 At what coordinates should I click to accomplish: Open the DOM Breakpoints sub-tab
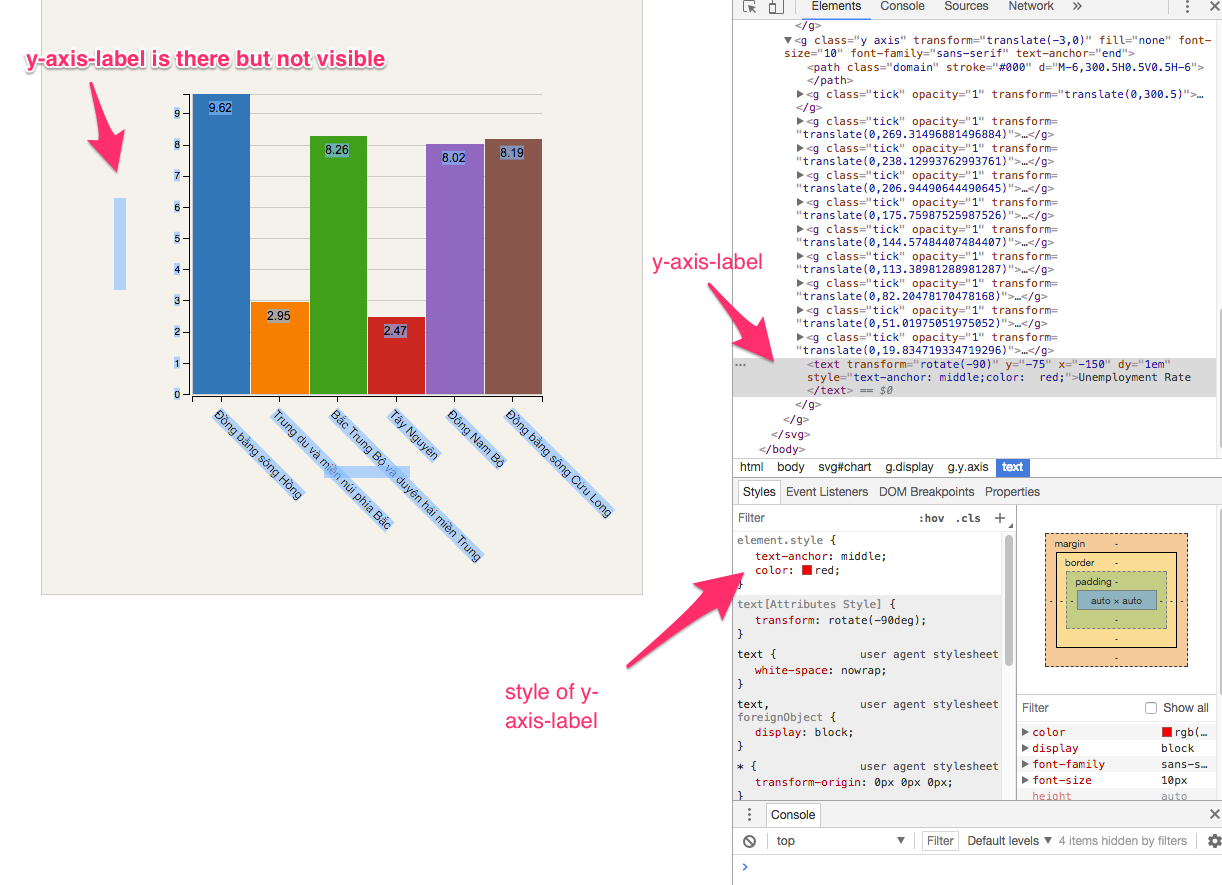pyautogui.click(x=926, y=492)
